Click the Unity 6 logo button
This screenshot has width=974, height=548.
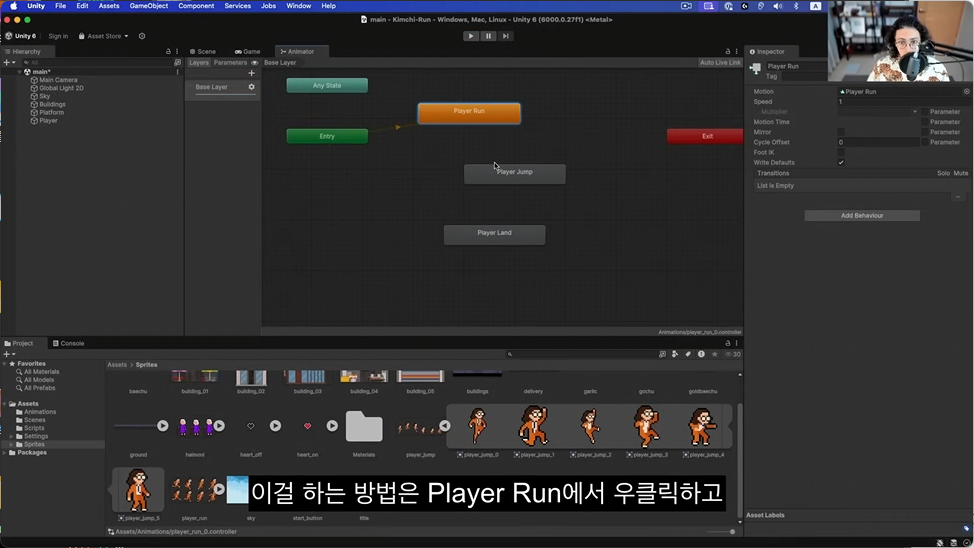pyautogui.click(x=20, y=36)
